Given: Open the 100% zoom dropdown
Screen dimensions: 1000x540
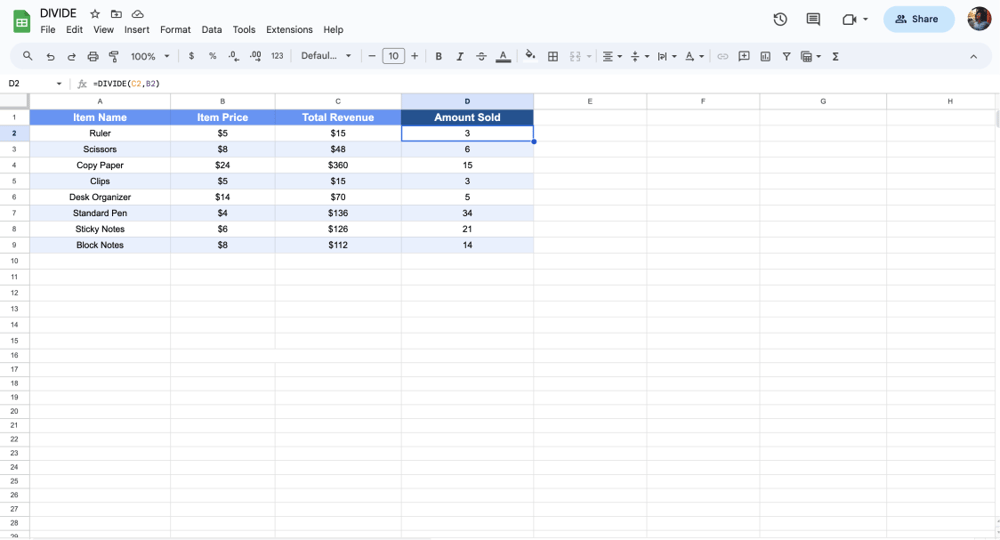Looking at the screenshot, I should tap(150, 57).
